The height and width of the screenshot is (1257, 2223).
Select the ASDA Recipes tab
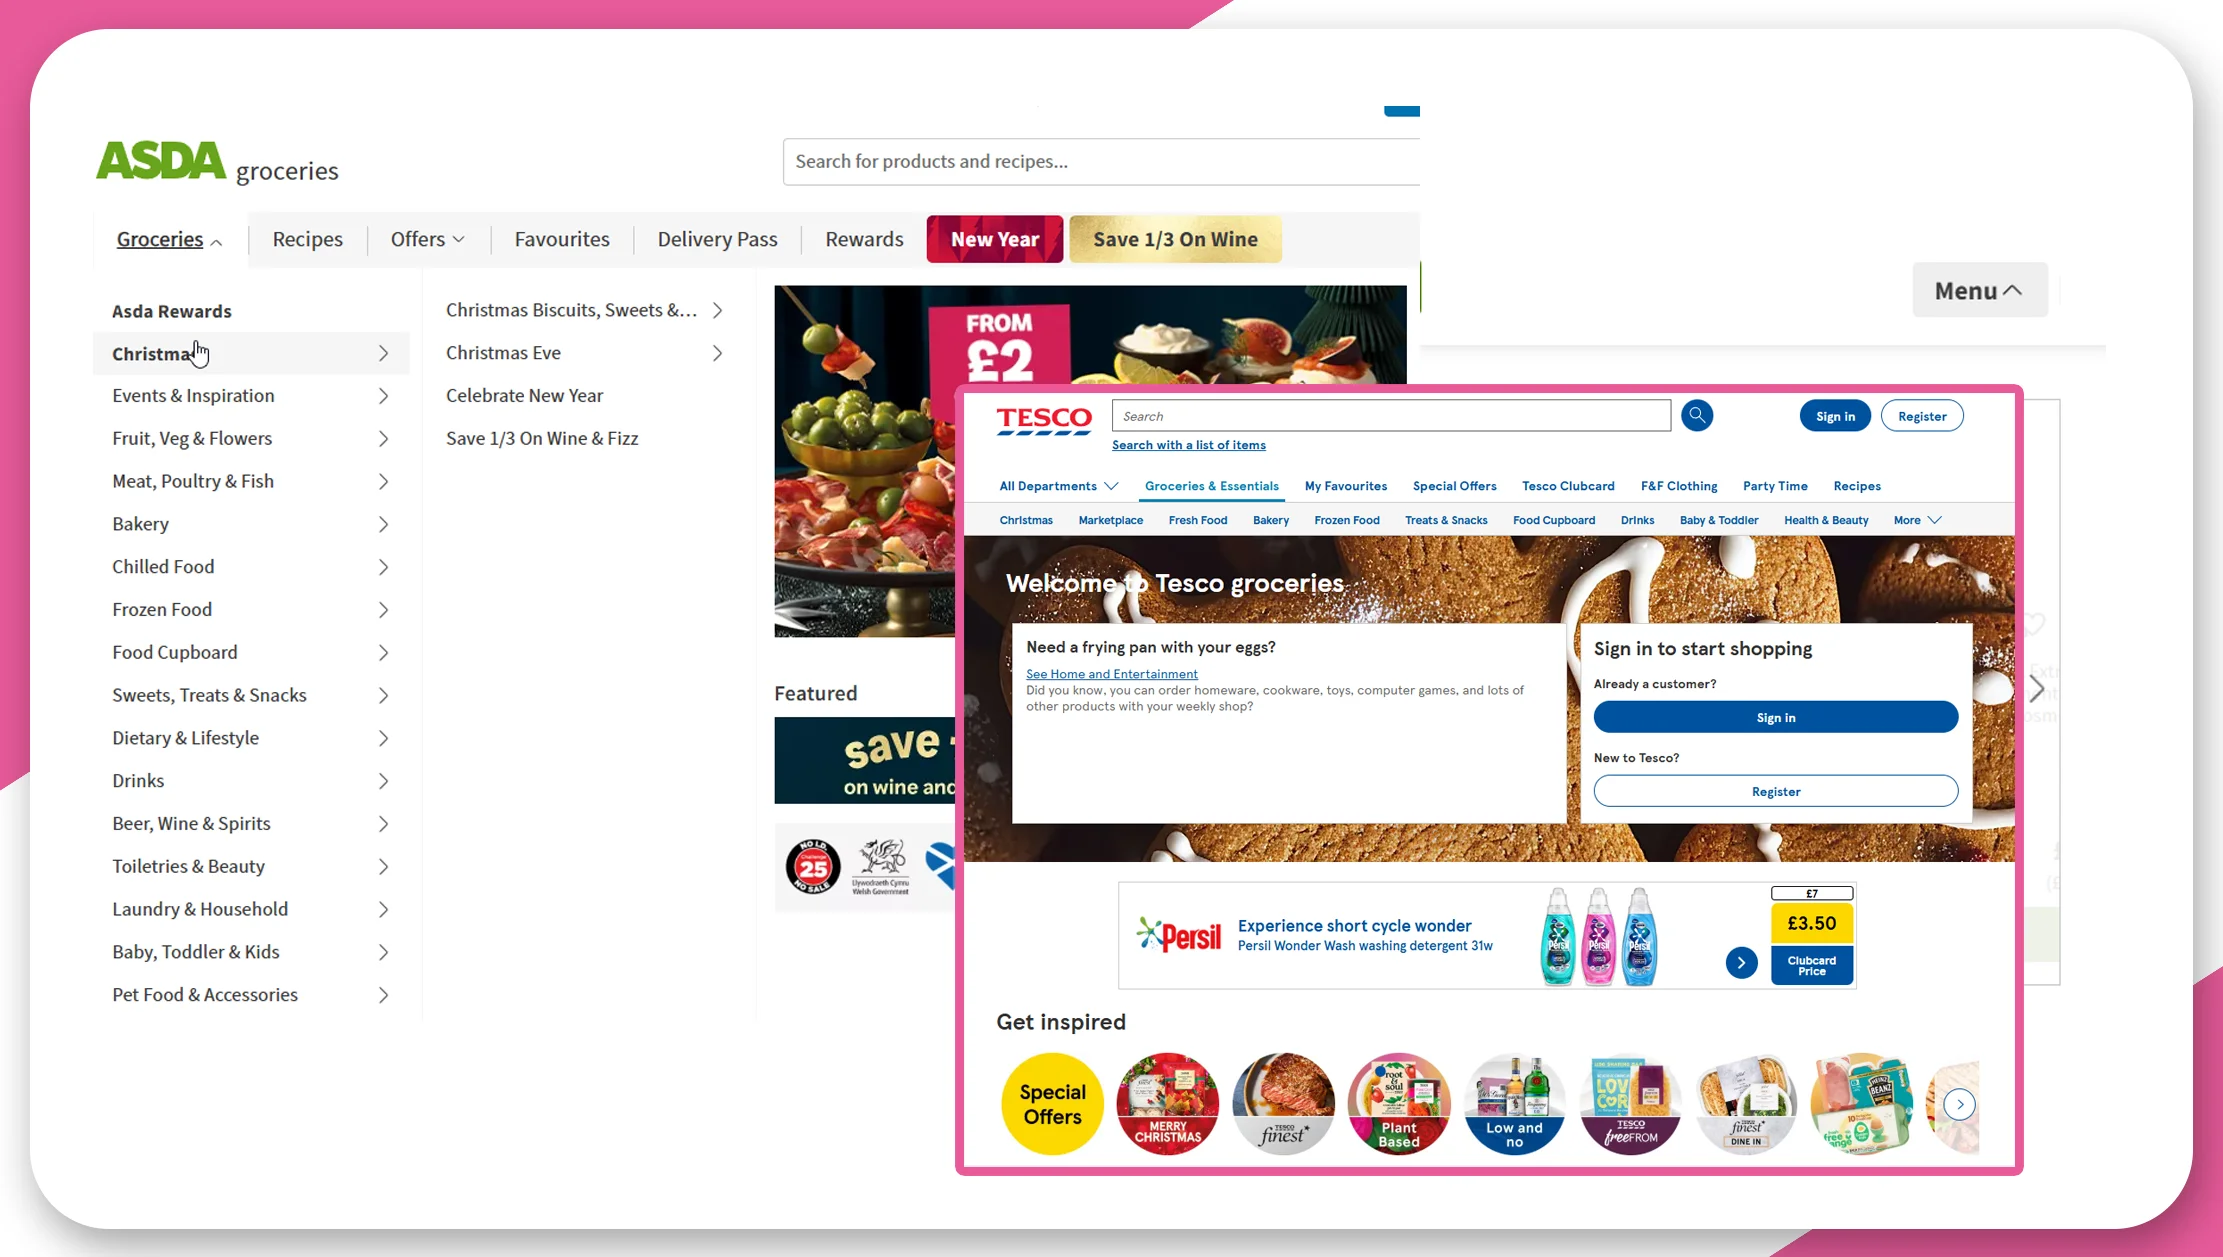click(307, 237)
